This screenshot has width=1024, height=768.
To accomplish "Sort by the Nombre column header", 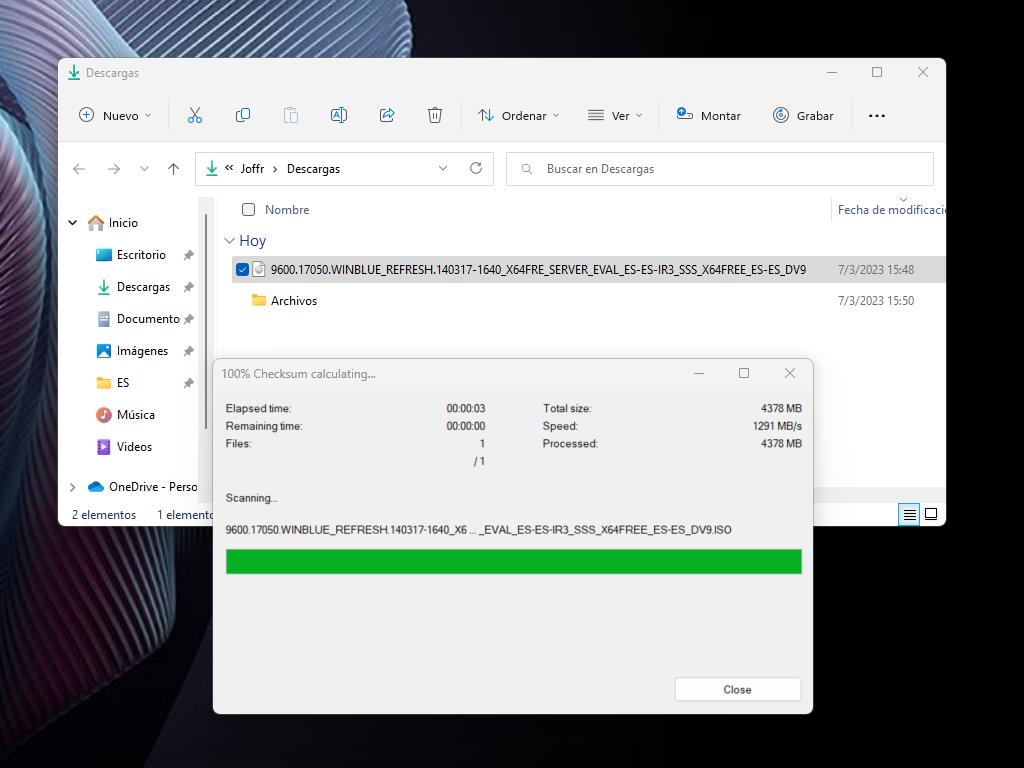I will (287, 210).
